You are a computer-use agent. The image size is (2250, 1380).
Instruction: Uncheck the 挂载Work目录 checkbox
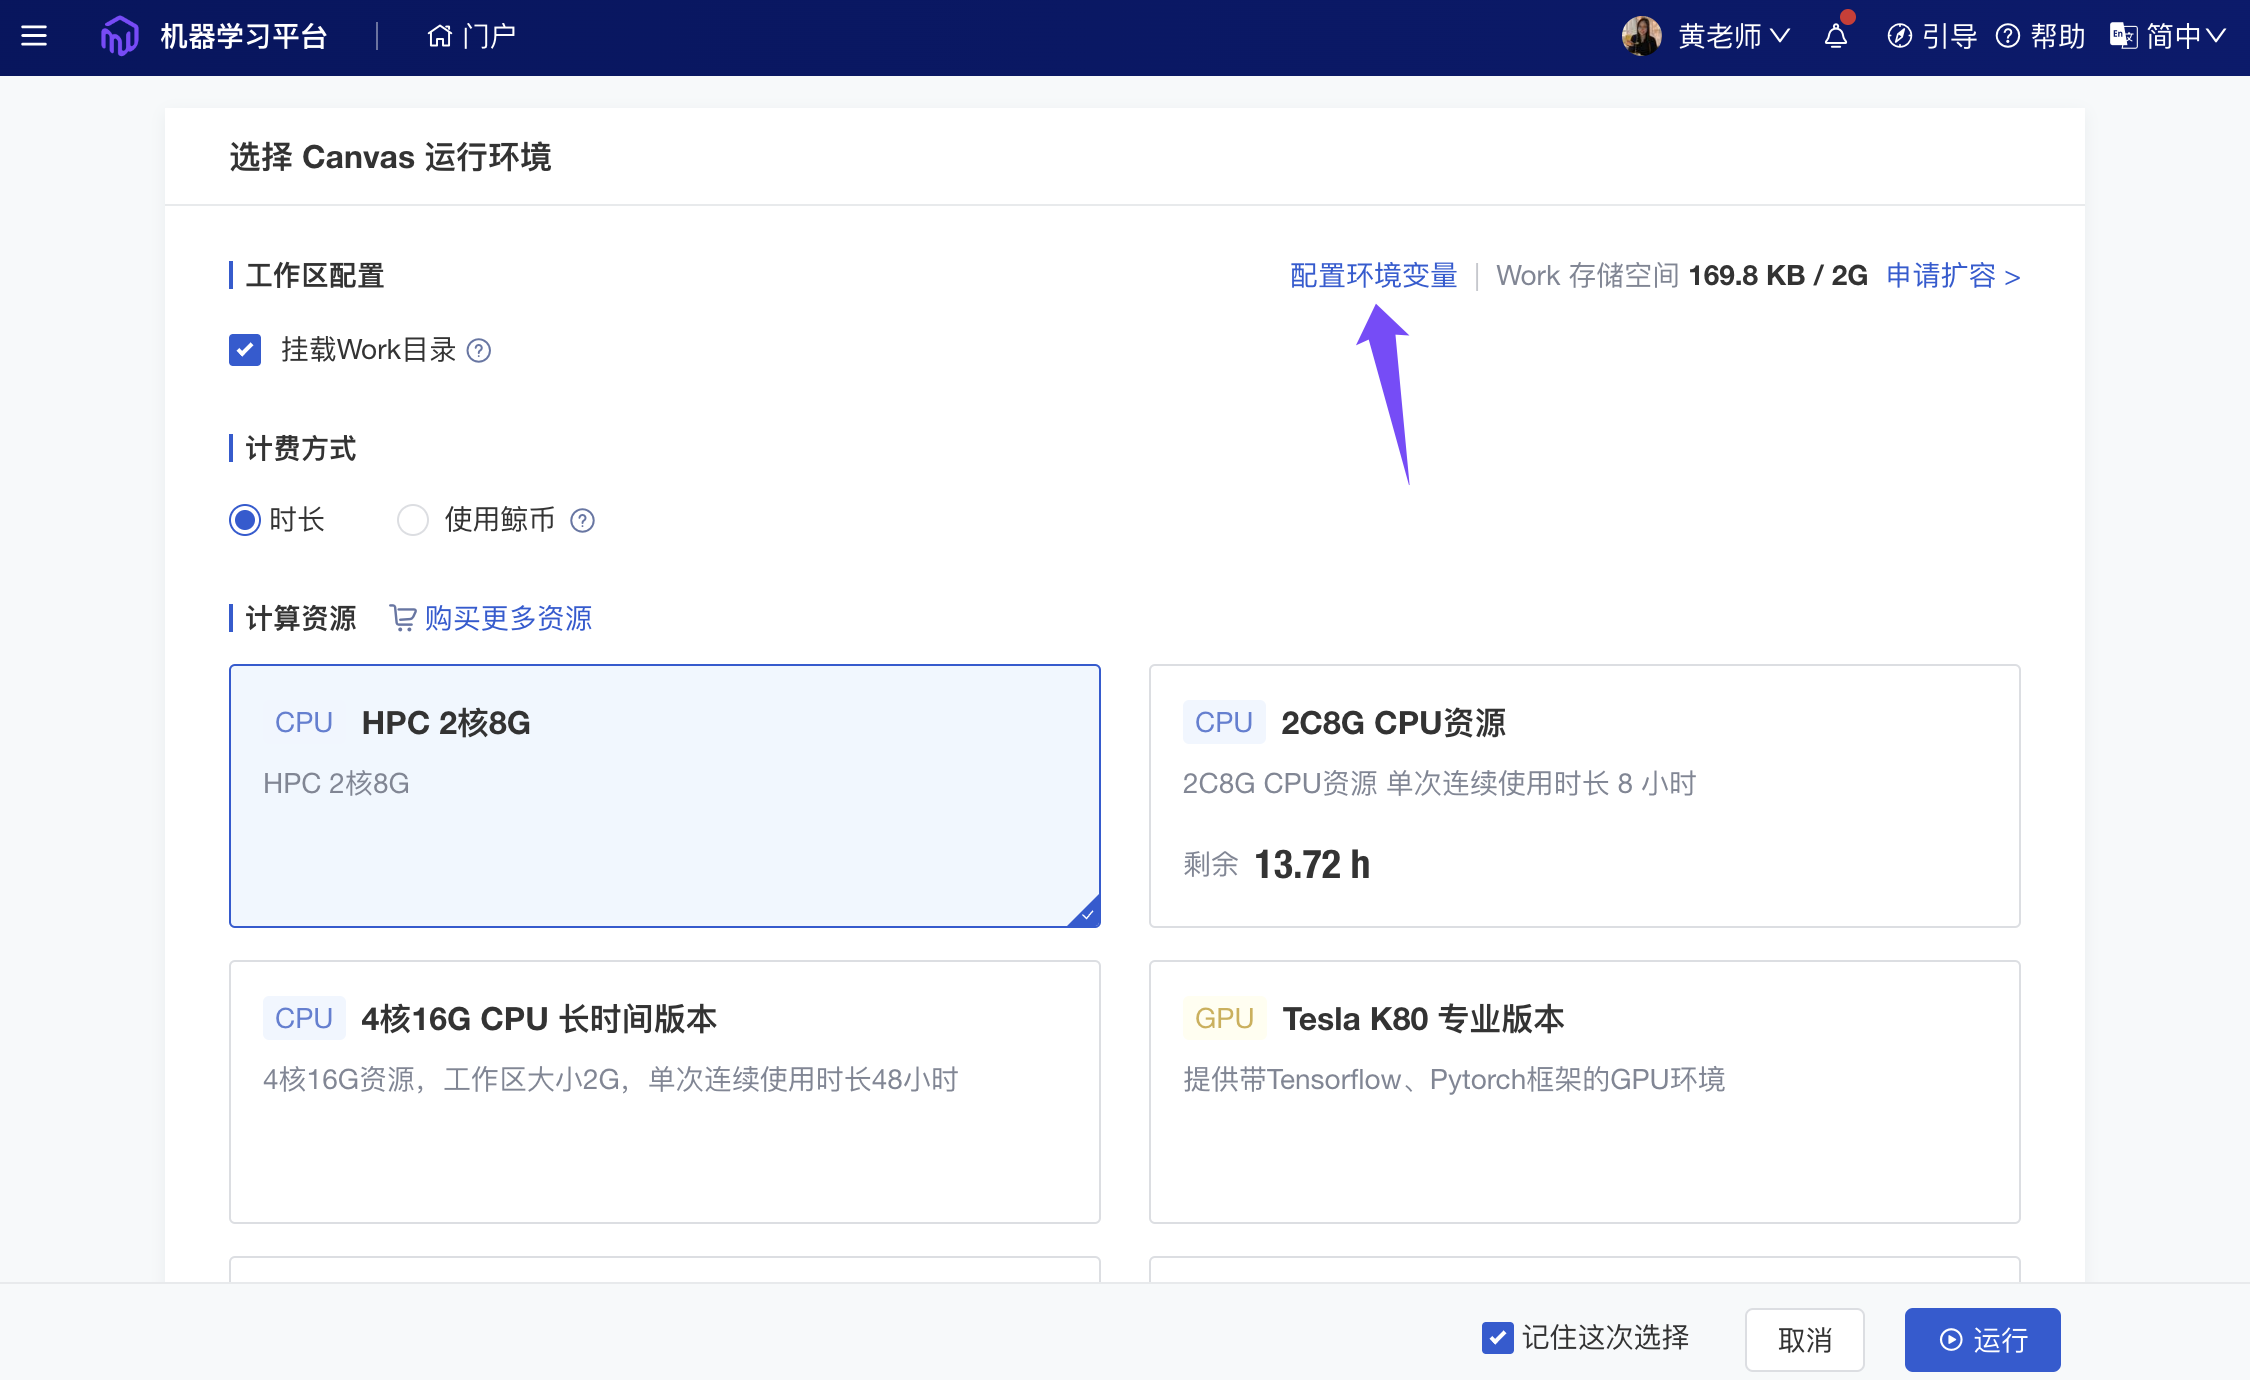[x=245, y=350]
